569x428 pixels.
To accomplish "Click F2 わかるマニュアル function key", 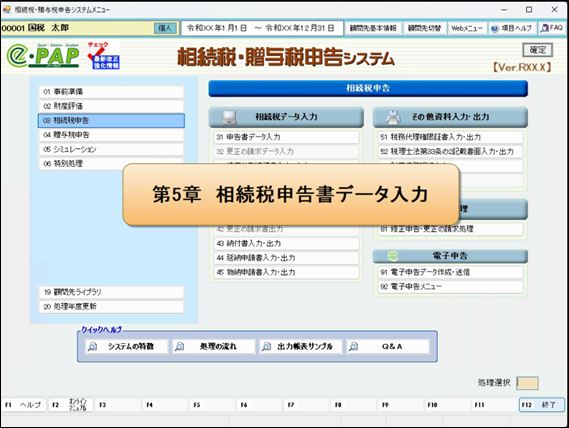I will pos(70,405).
